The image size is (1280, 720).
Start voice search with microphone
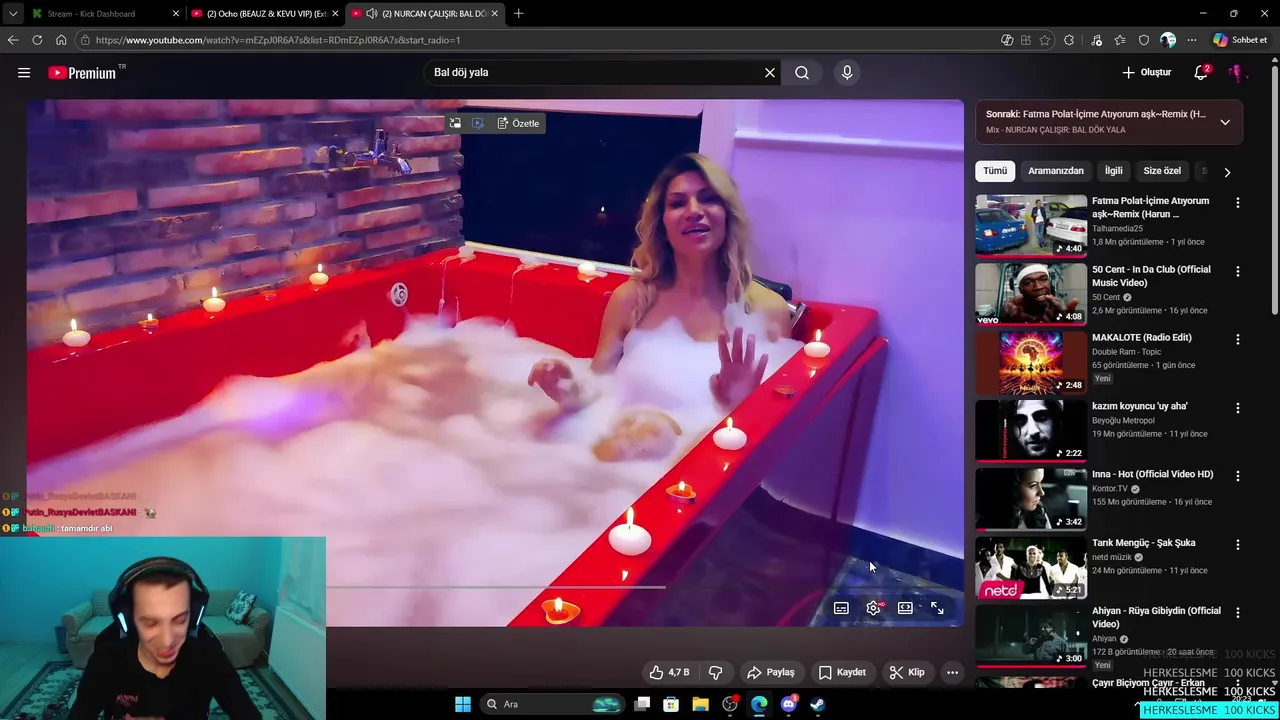pos(847,73)
